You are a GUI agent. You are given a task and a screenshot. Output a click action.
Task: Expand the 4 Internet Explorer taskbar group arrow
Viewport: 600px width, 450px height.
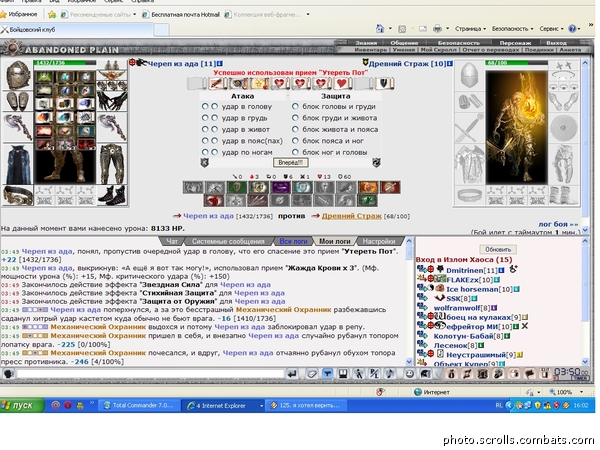(261, 406)
